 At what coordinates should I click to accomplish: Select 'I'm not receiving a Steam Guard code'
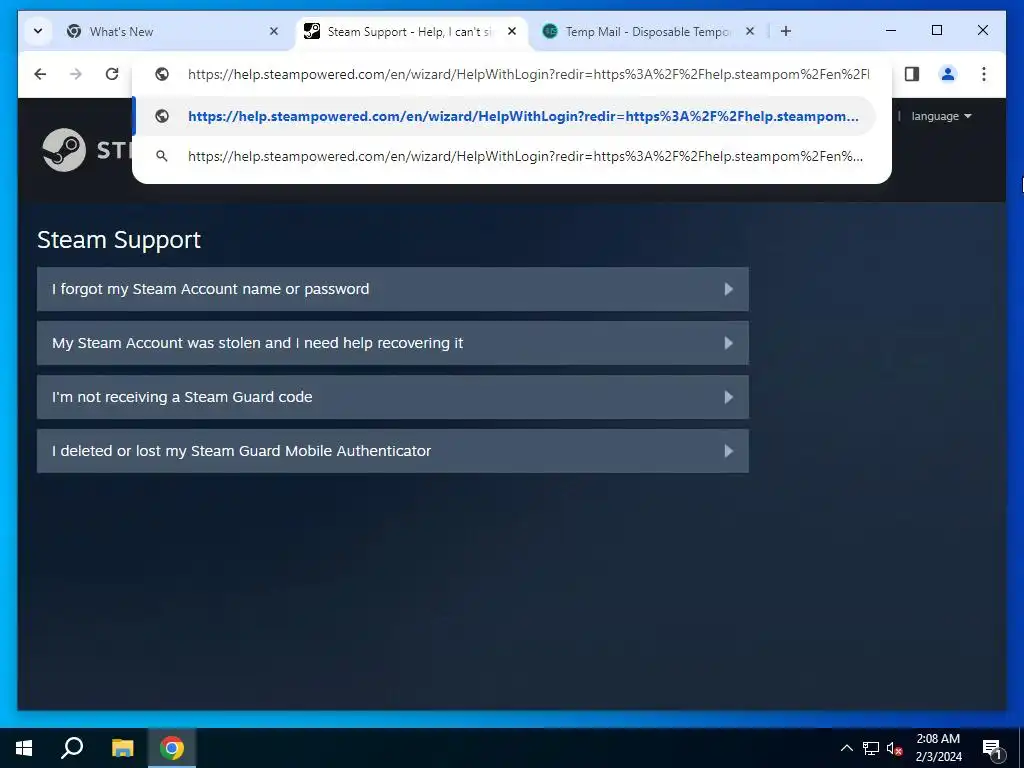click(392, 397)
